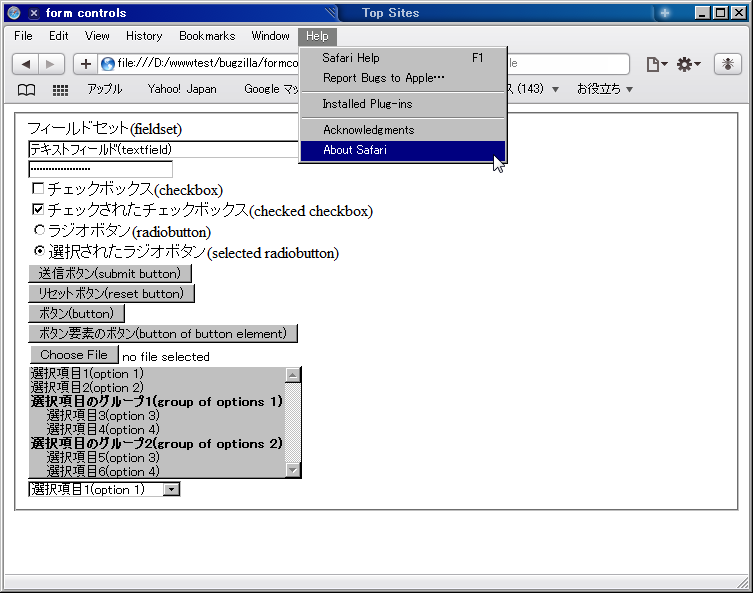Go back with the Back arrow button
Screen dimensions: 753x593
click(25, 64)
